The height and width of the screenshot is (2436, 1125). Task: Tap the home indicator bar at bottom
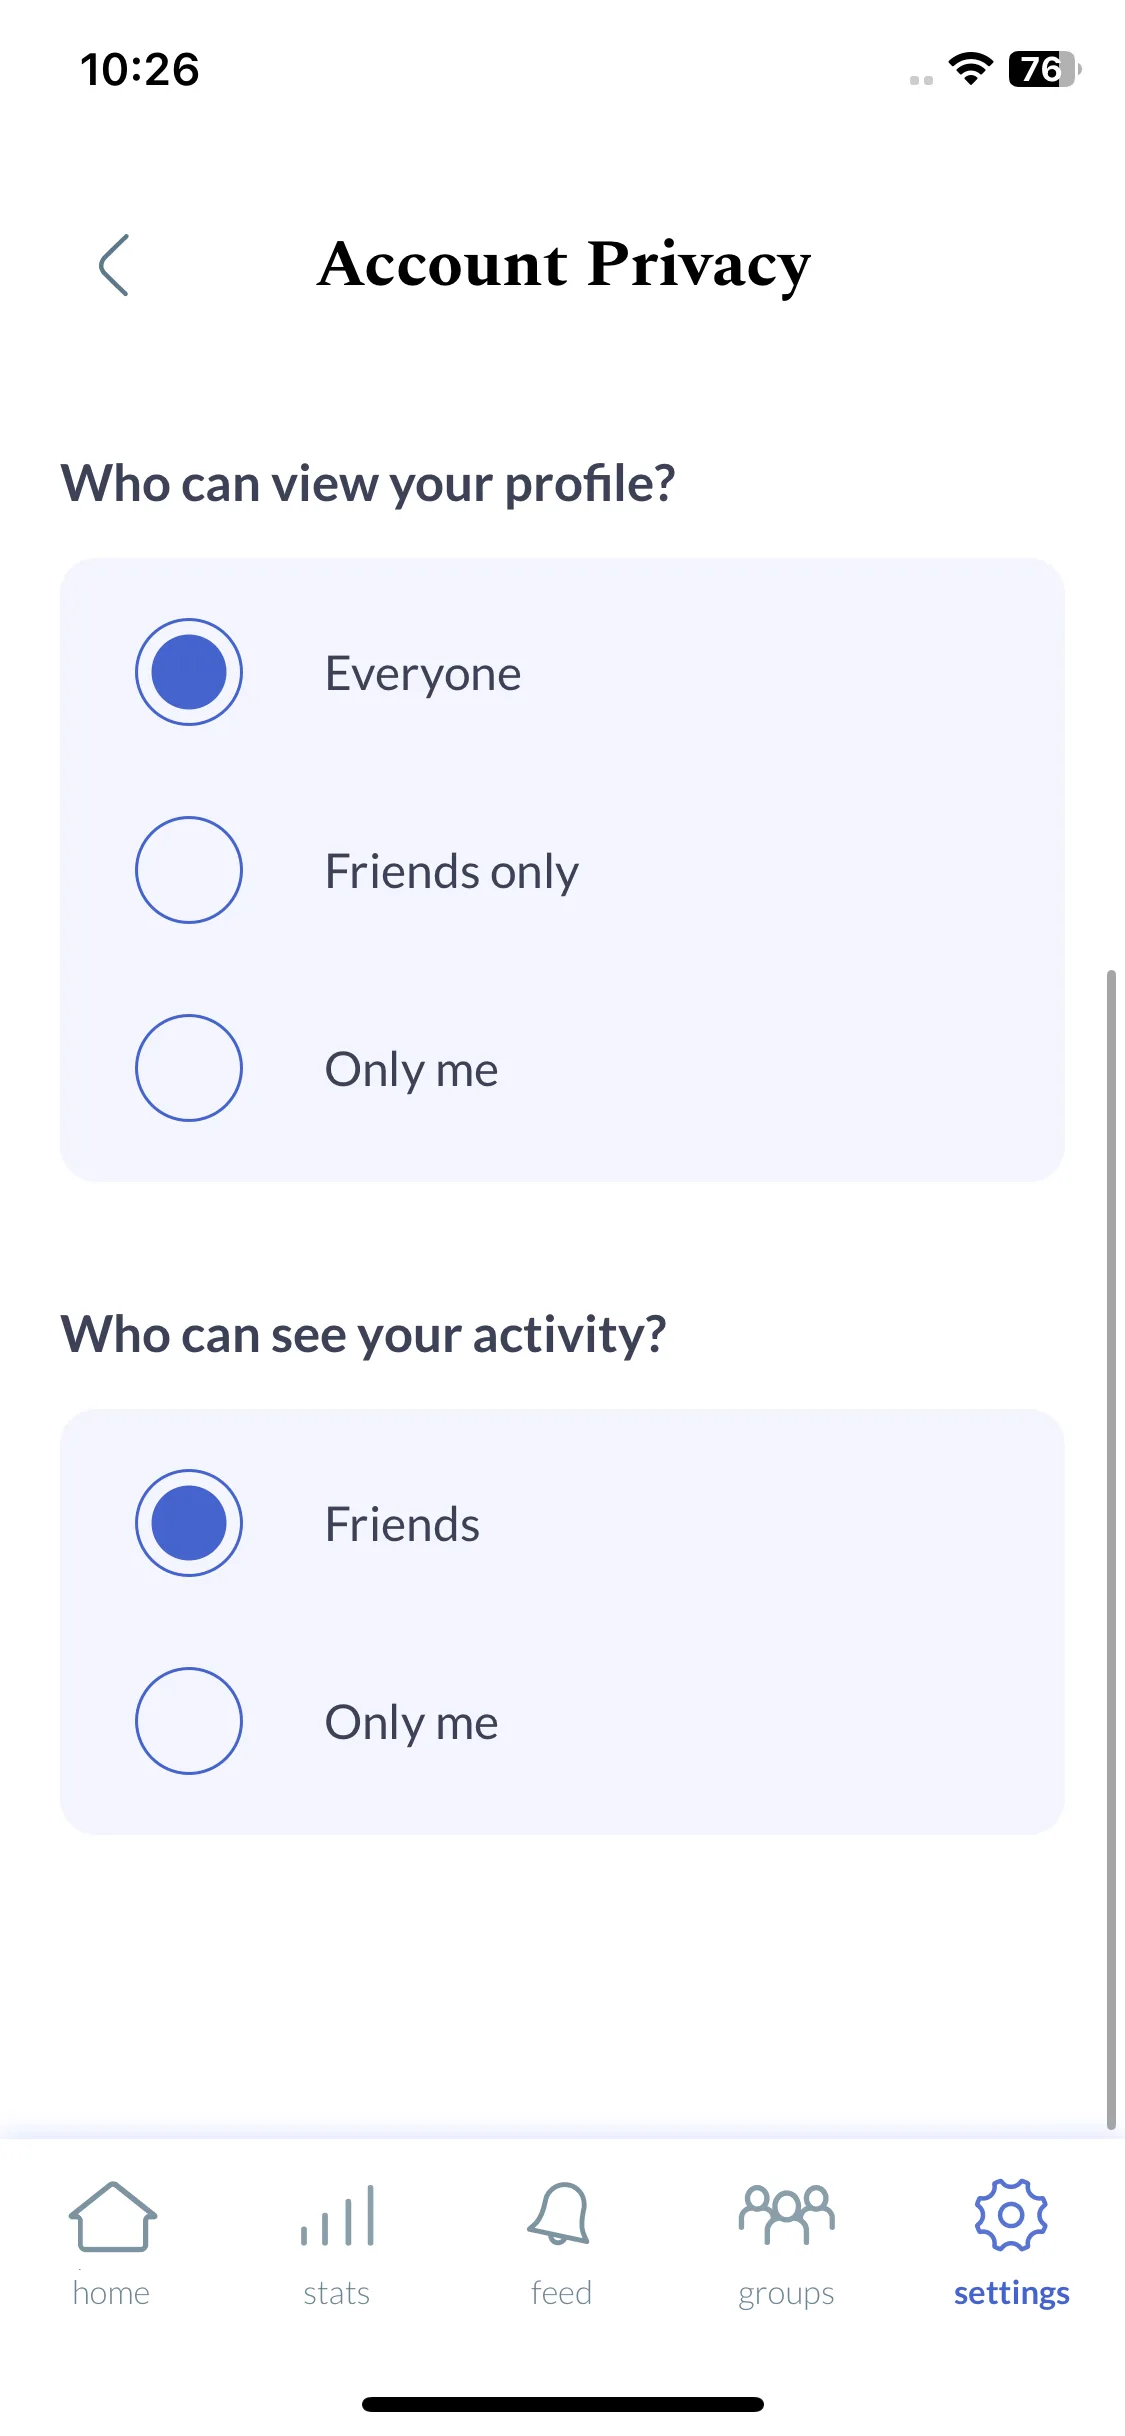[x=563, y=2404]
